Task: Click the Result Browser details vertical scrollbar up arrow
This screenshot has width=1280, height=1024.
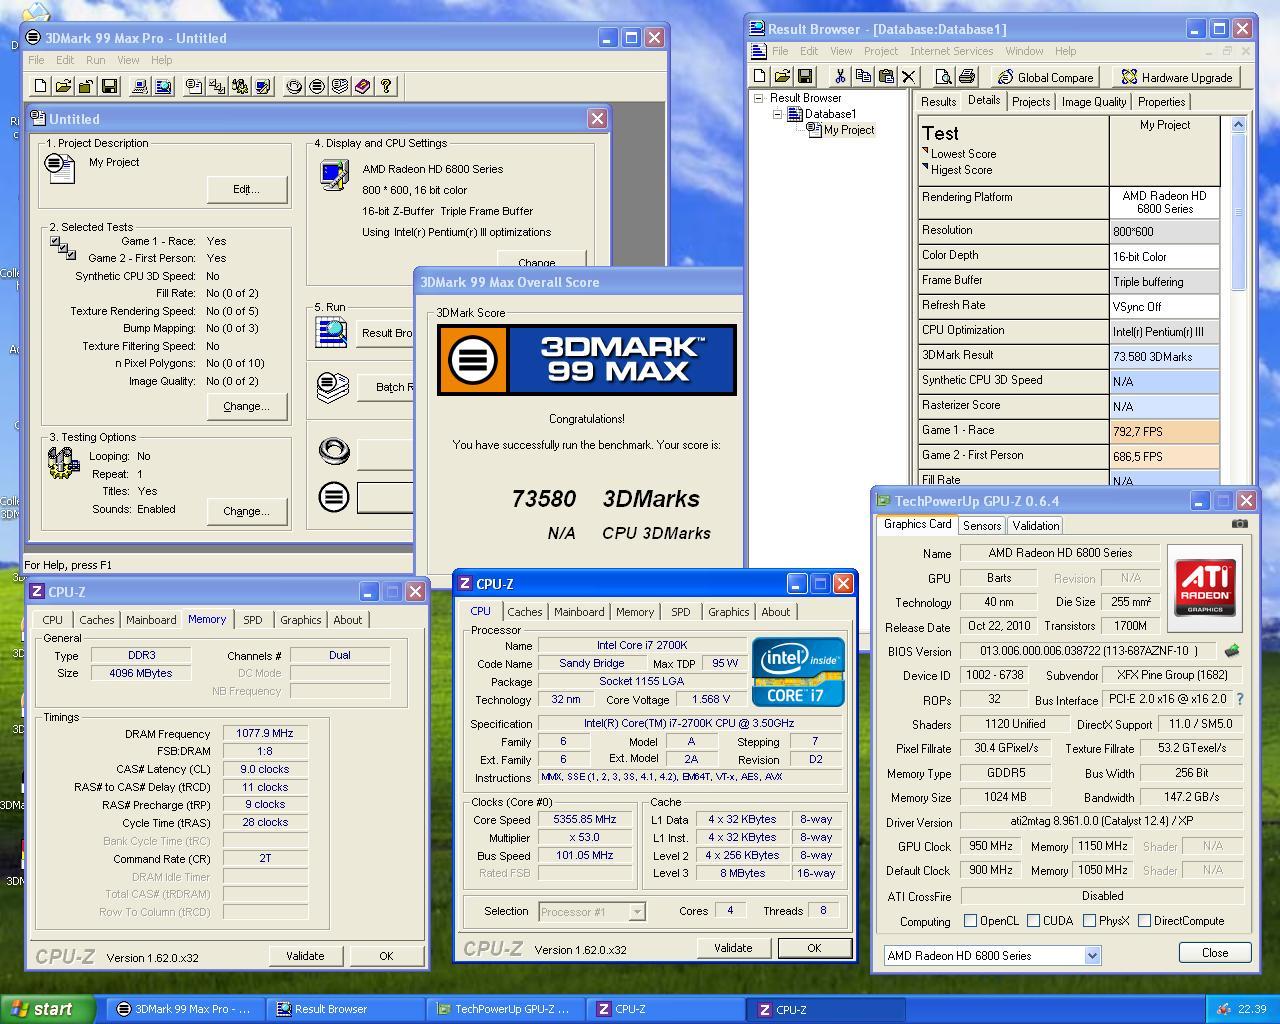Action: [x=1238, y=125]
